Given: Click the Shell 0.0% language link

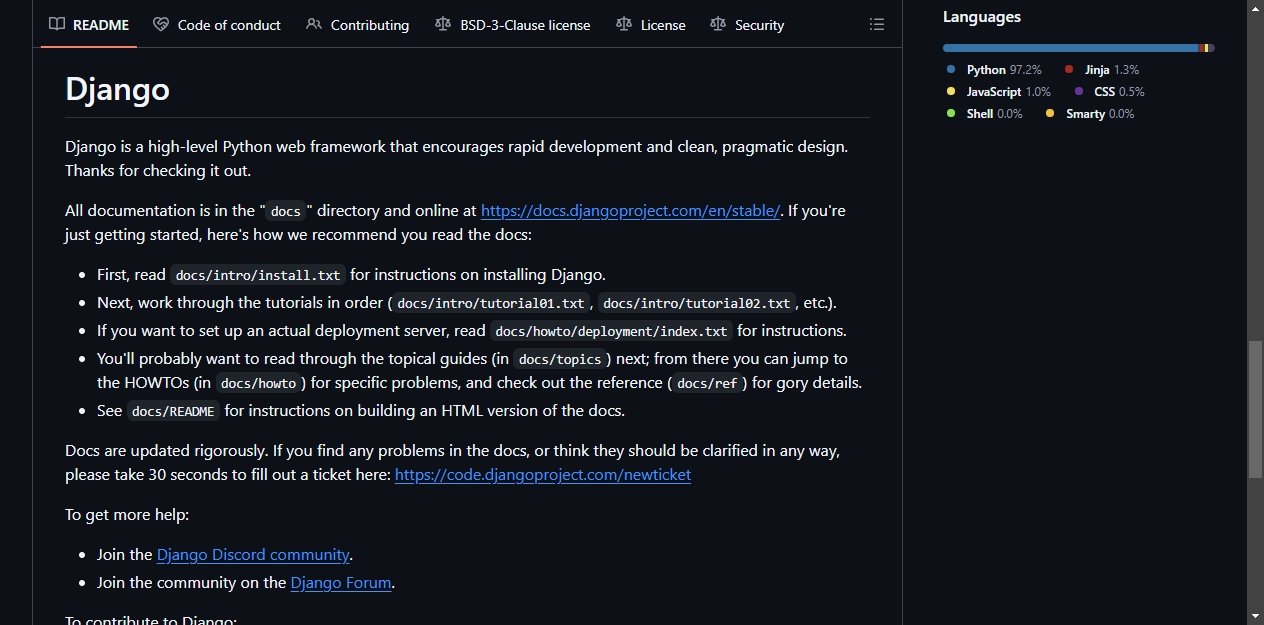Looking at the screenshot, I should point(985,114).
